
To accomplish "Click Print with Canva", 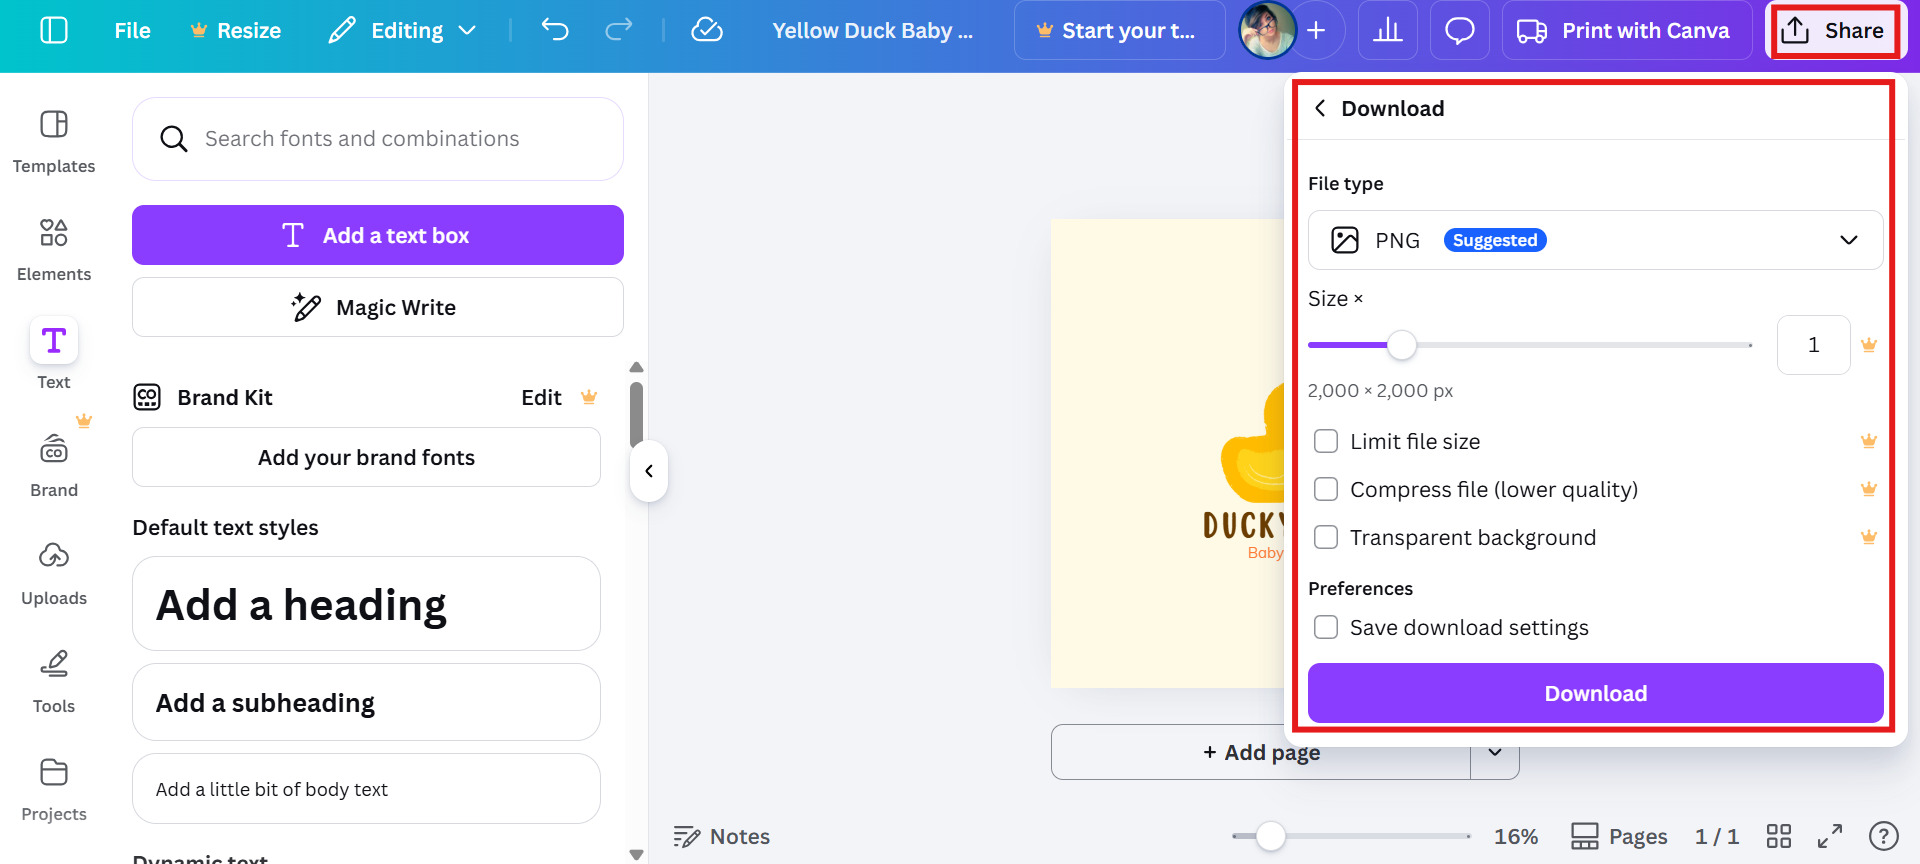I will tap(1627, 30).
